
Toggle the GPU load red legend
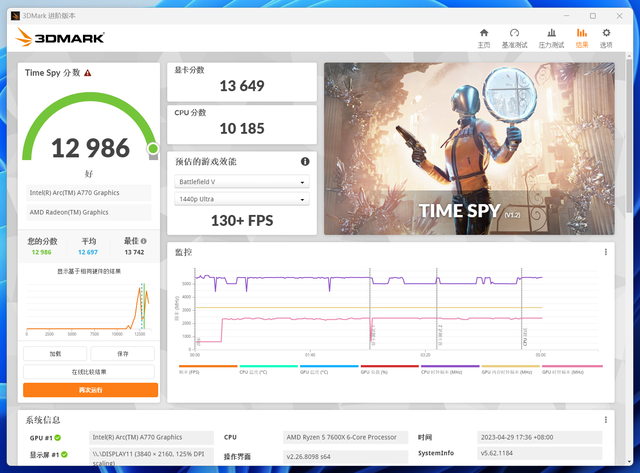389,369
